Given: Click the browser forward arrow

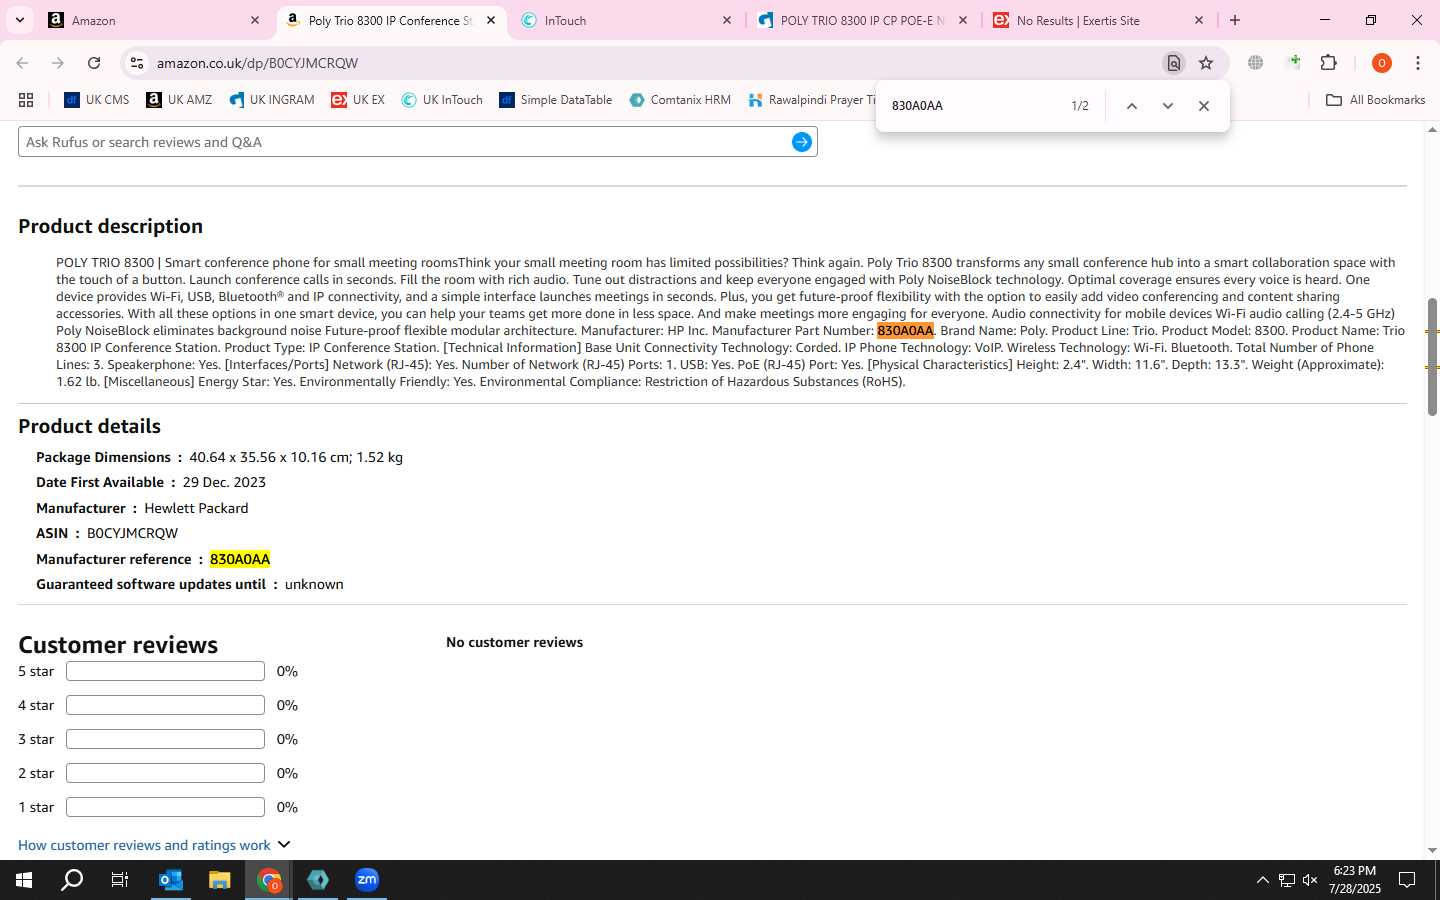Looking at the screenshot, I should 58,63.
